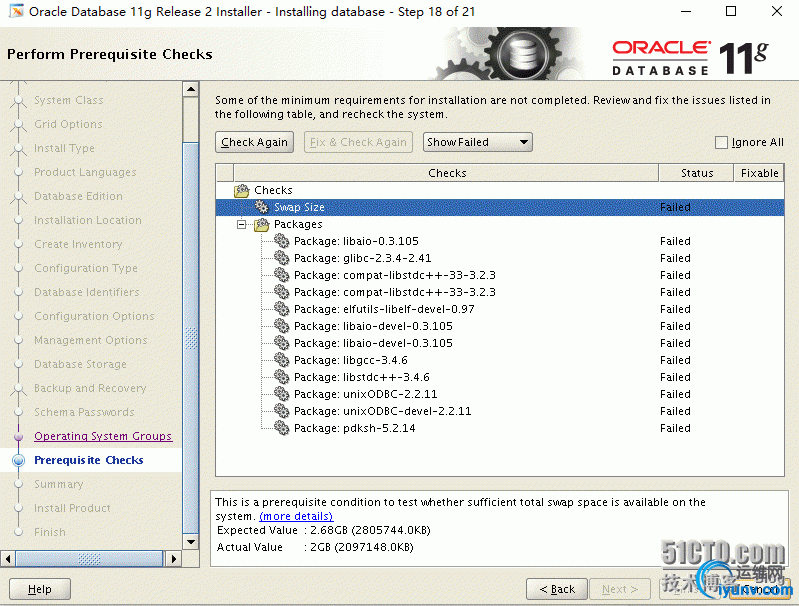Click gear icon for libgcc-3.4.6 package
799x606 pixels.
coord(281,360)
